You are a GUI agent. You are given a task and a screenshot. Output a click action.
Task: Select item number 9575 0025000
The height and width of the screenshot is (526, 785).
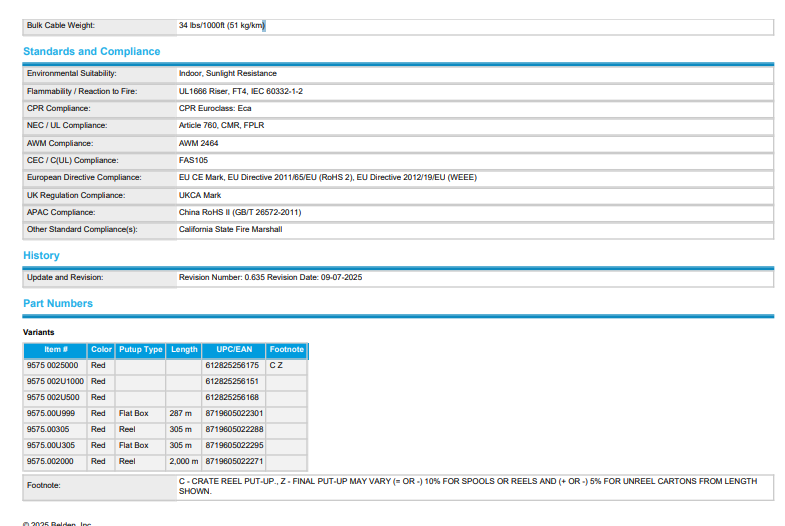(x=52, y=366)
